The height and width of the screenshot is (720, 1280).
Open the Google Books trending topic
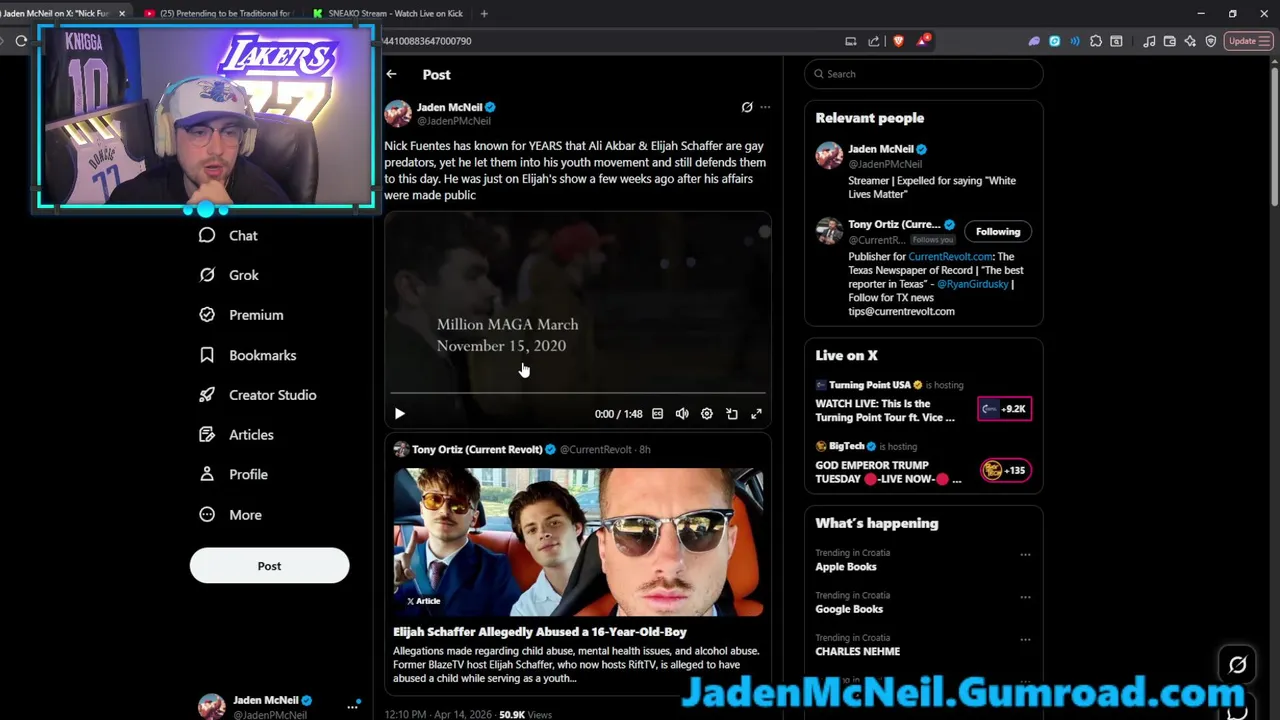tap(849, 609)
